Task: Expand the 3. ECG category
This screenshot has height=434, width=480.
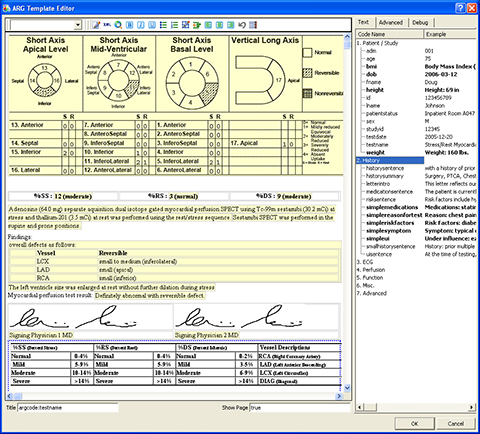Action: coord(365,262)
